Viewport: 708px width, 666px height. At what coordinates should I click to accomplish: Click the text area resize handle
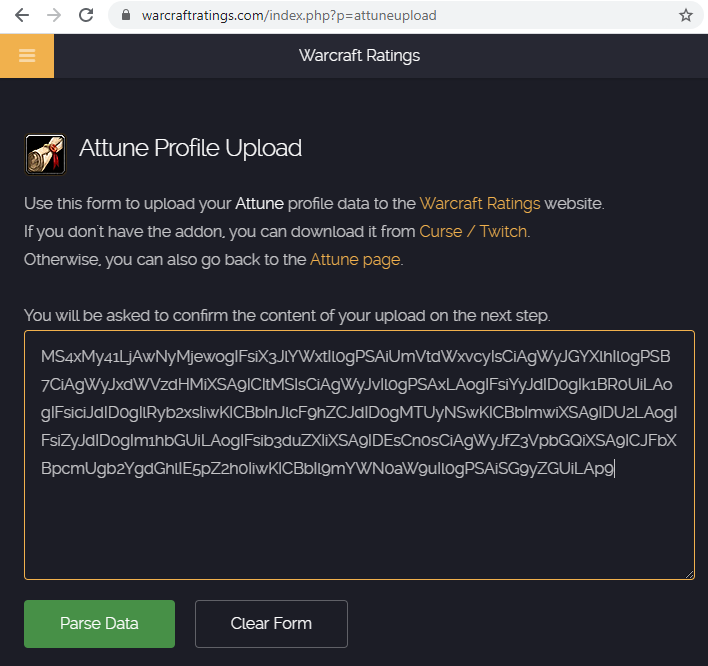coord(688,573)
